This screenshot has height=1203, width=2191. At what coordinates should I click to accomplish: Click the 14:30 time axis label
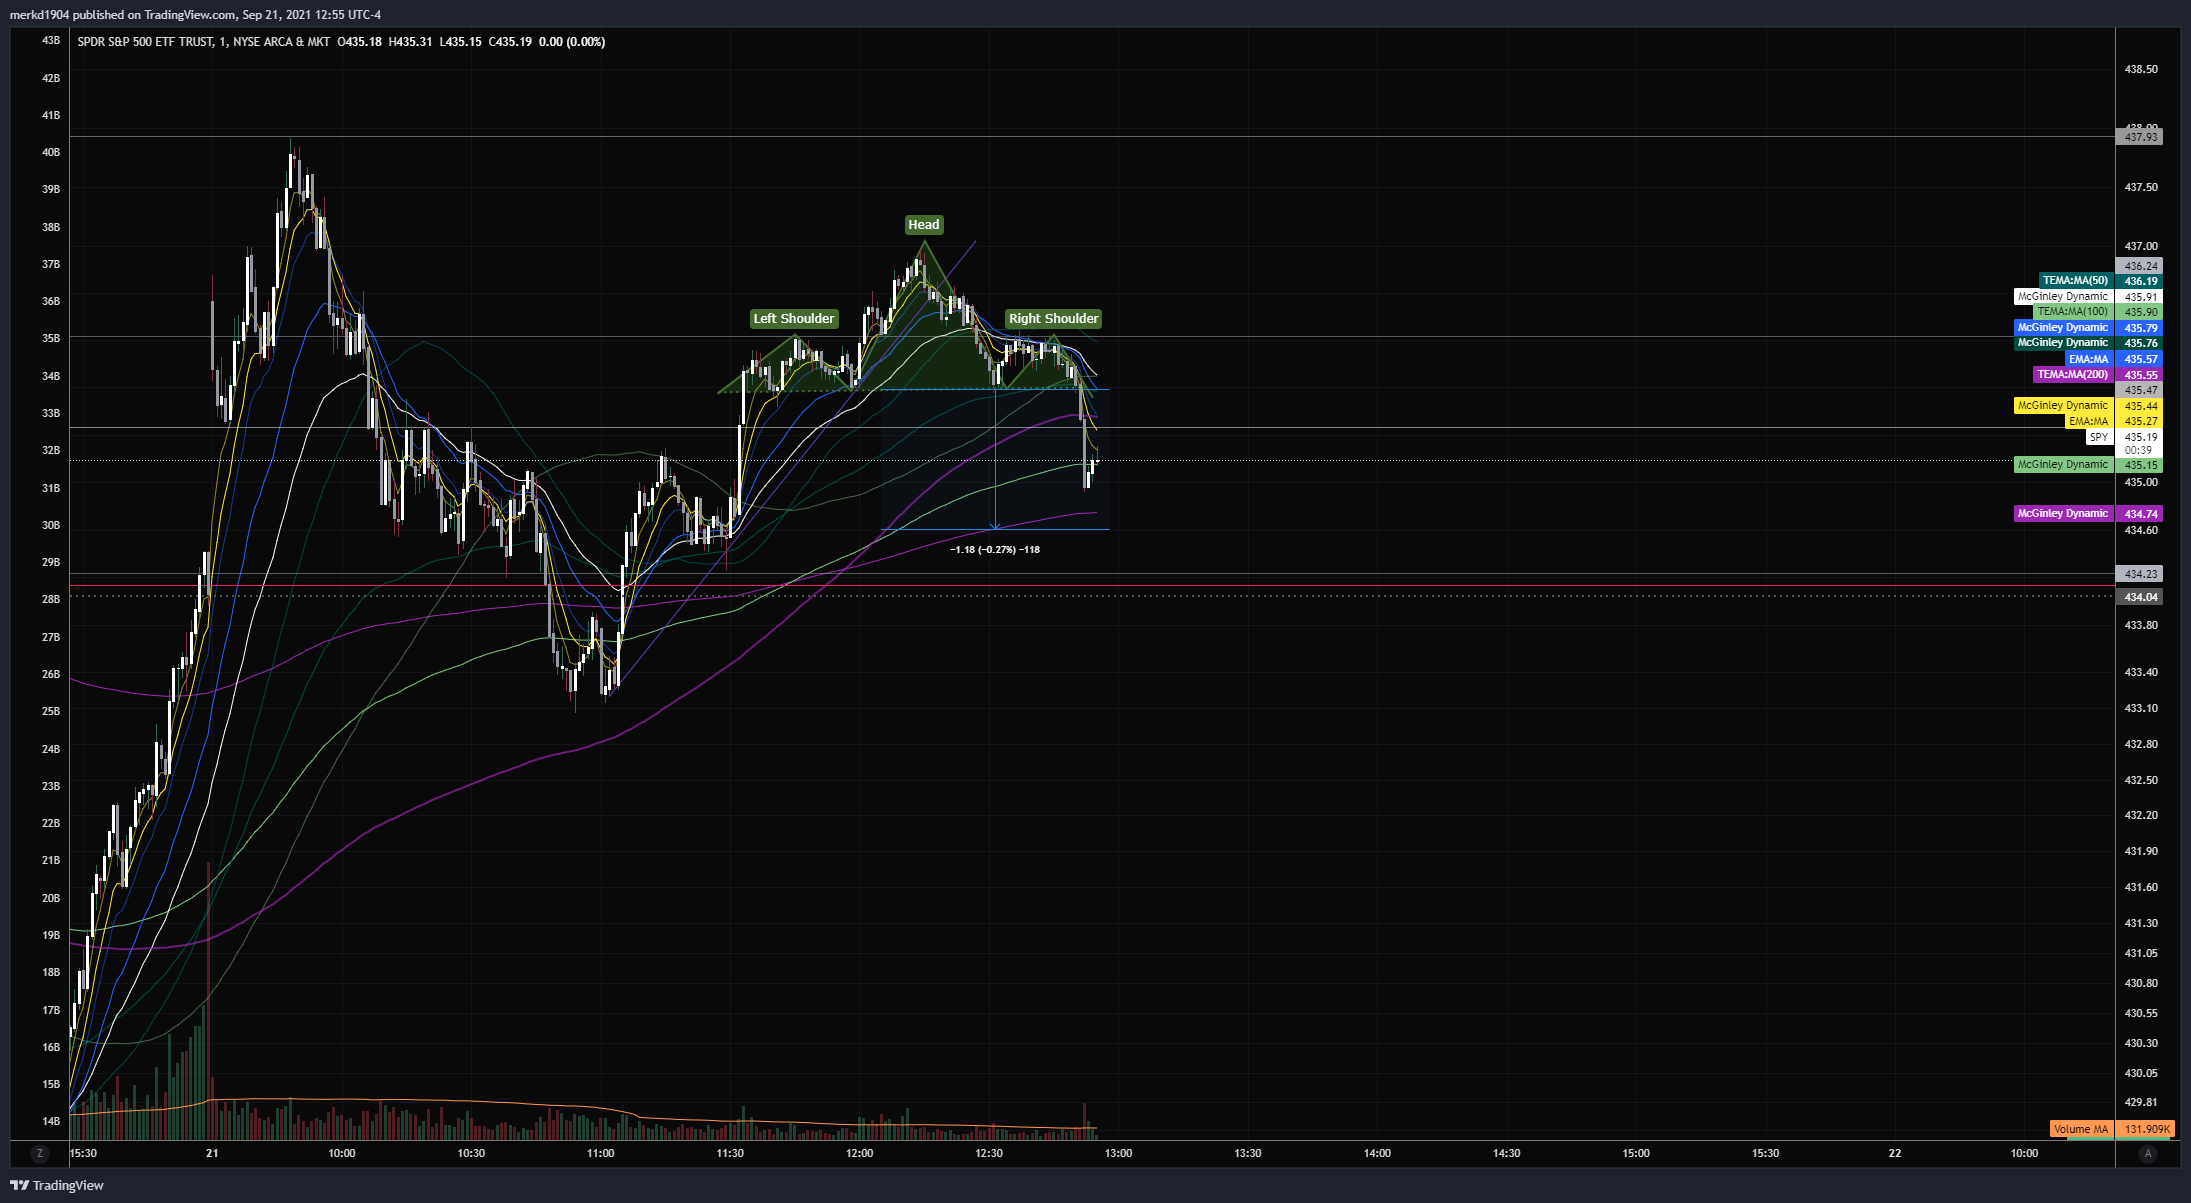[1507, 1153]
